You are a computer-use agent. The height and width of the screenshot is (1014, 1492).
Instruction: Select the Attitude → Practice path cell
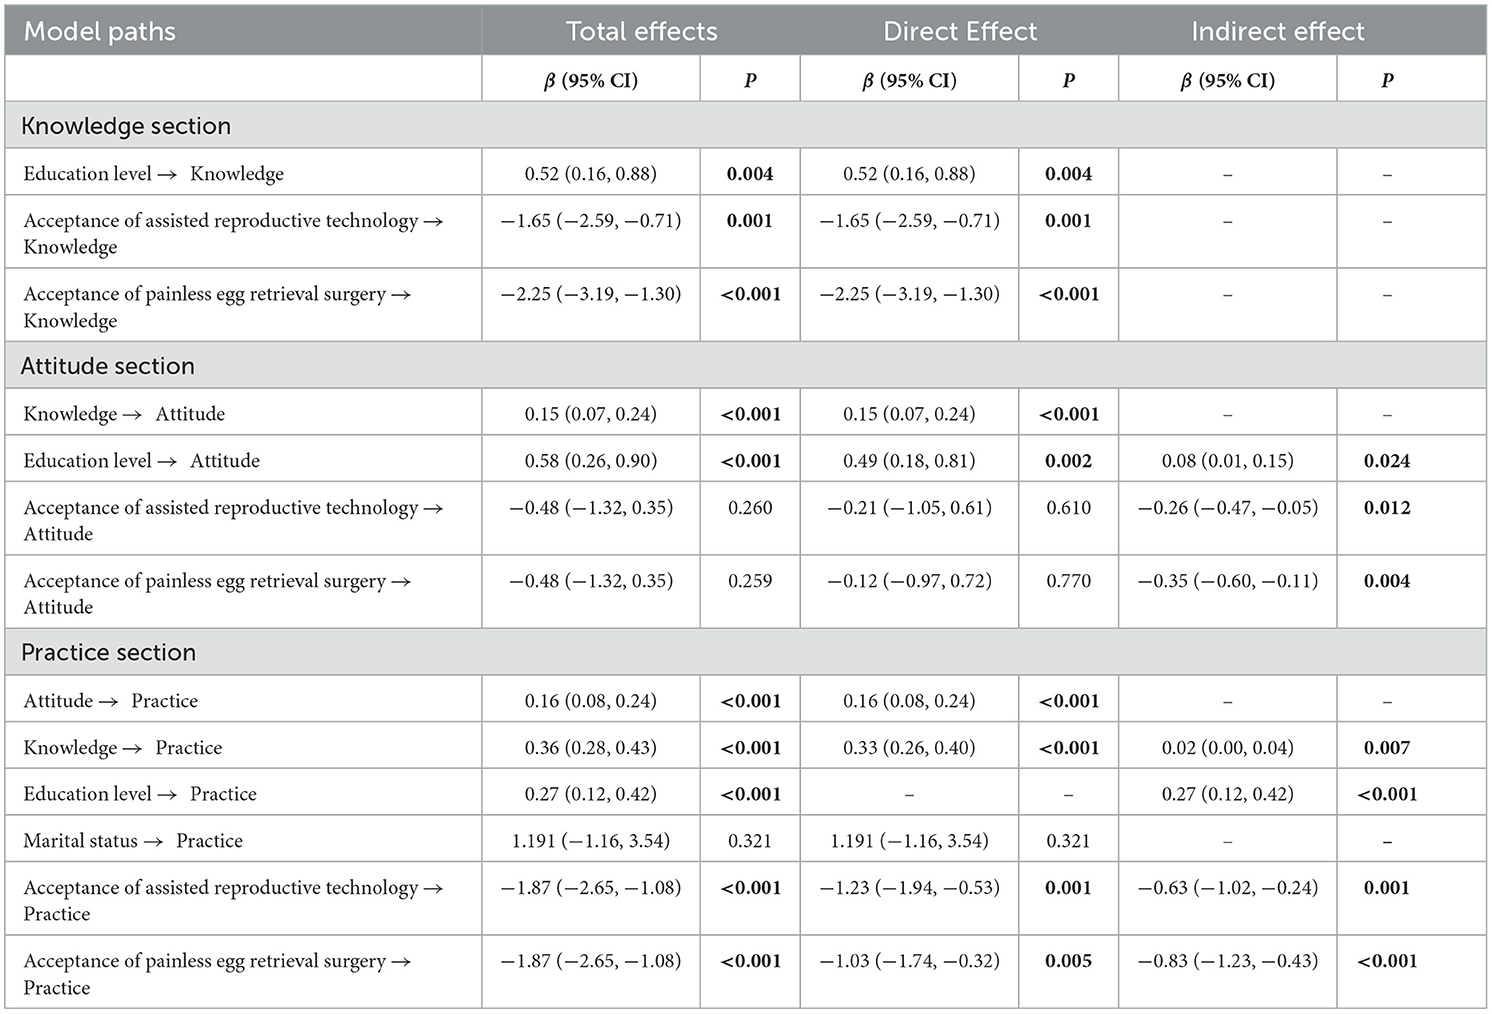(x=111, y=701)
